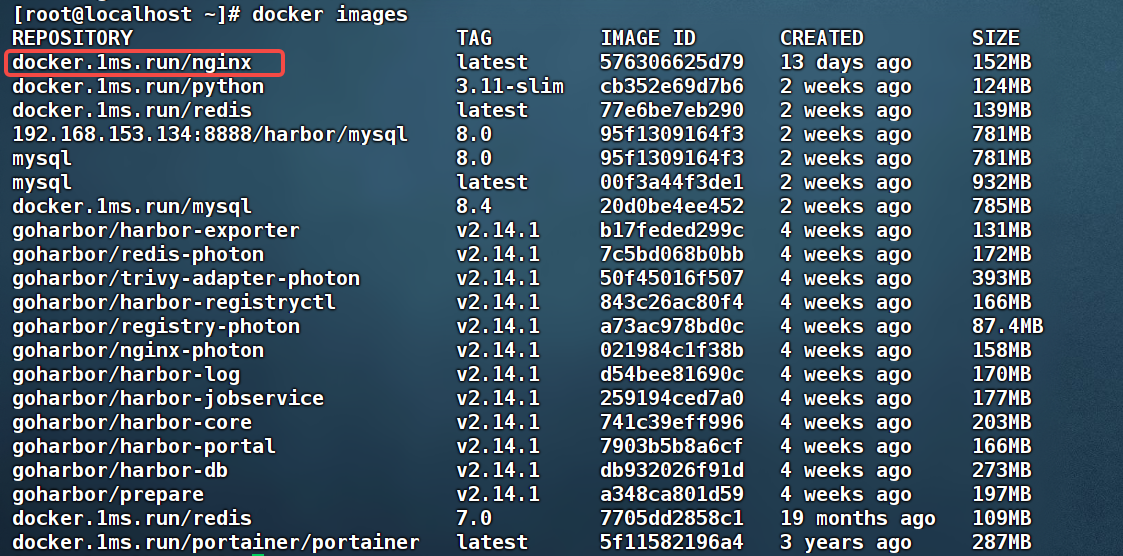Select image ID a348ca801d59

[x=672, y=494]
